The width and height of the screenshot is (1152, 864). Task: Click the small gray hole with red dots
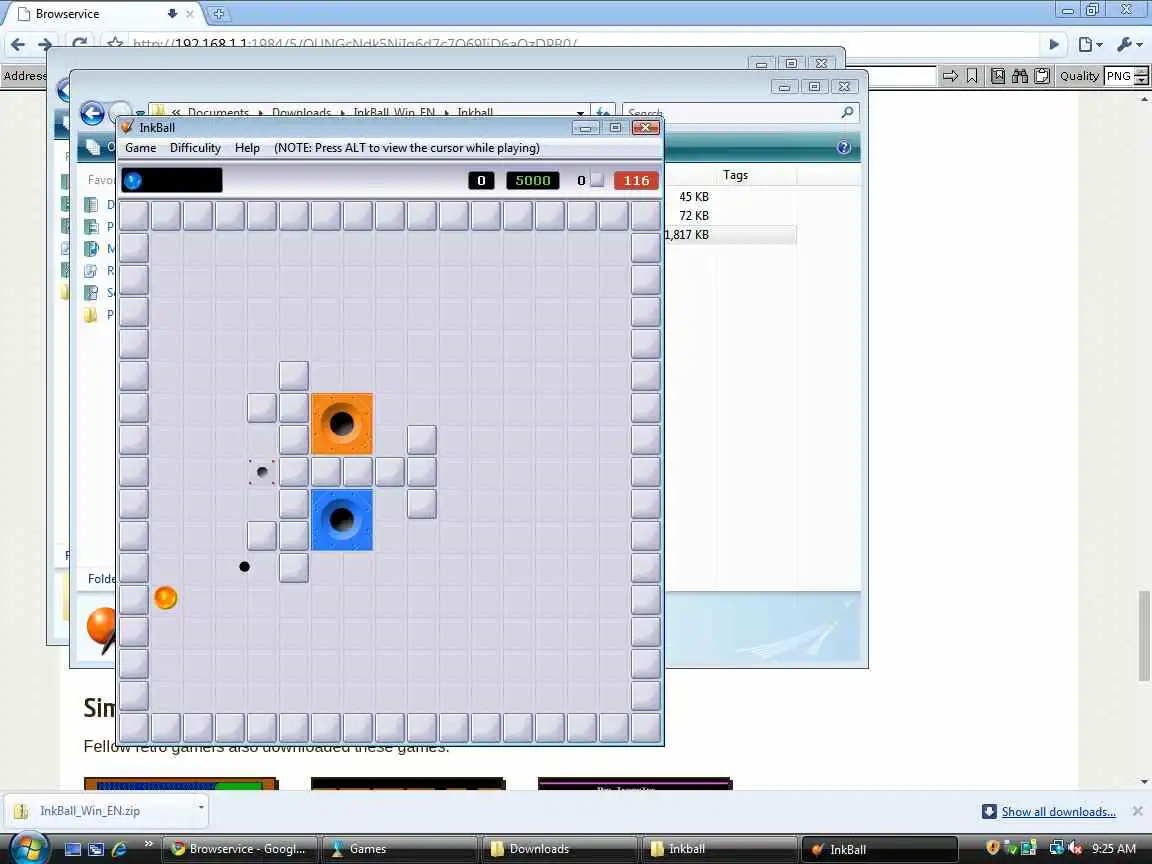click(262, 472)
